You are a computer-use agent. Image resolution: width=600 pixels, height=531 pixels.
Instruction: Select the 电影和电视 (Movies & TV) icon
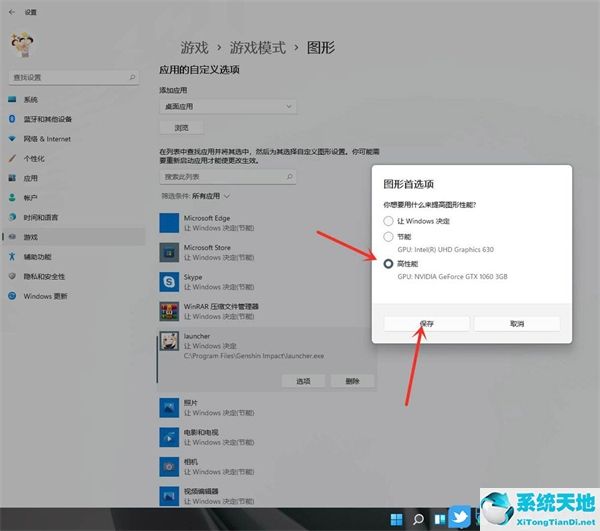point(169,437)
